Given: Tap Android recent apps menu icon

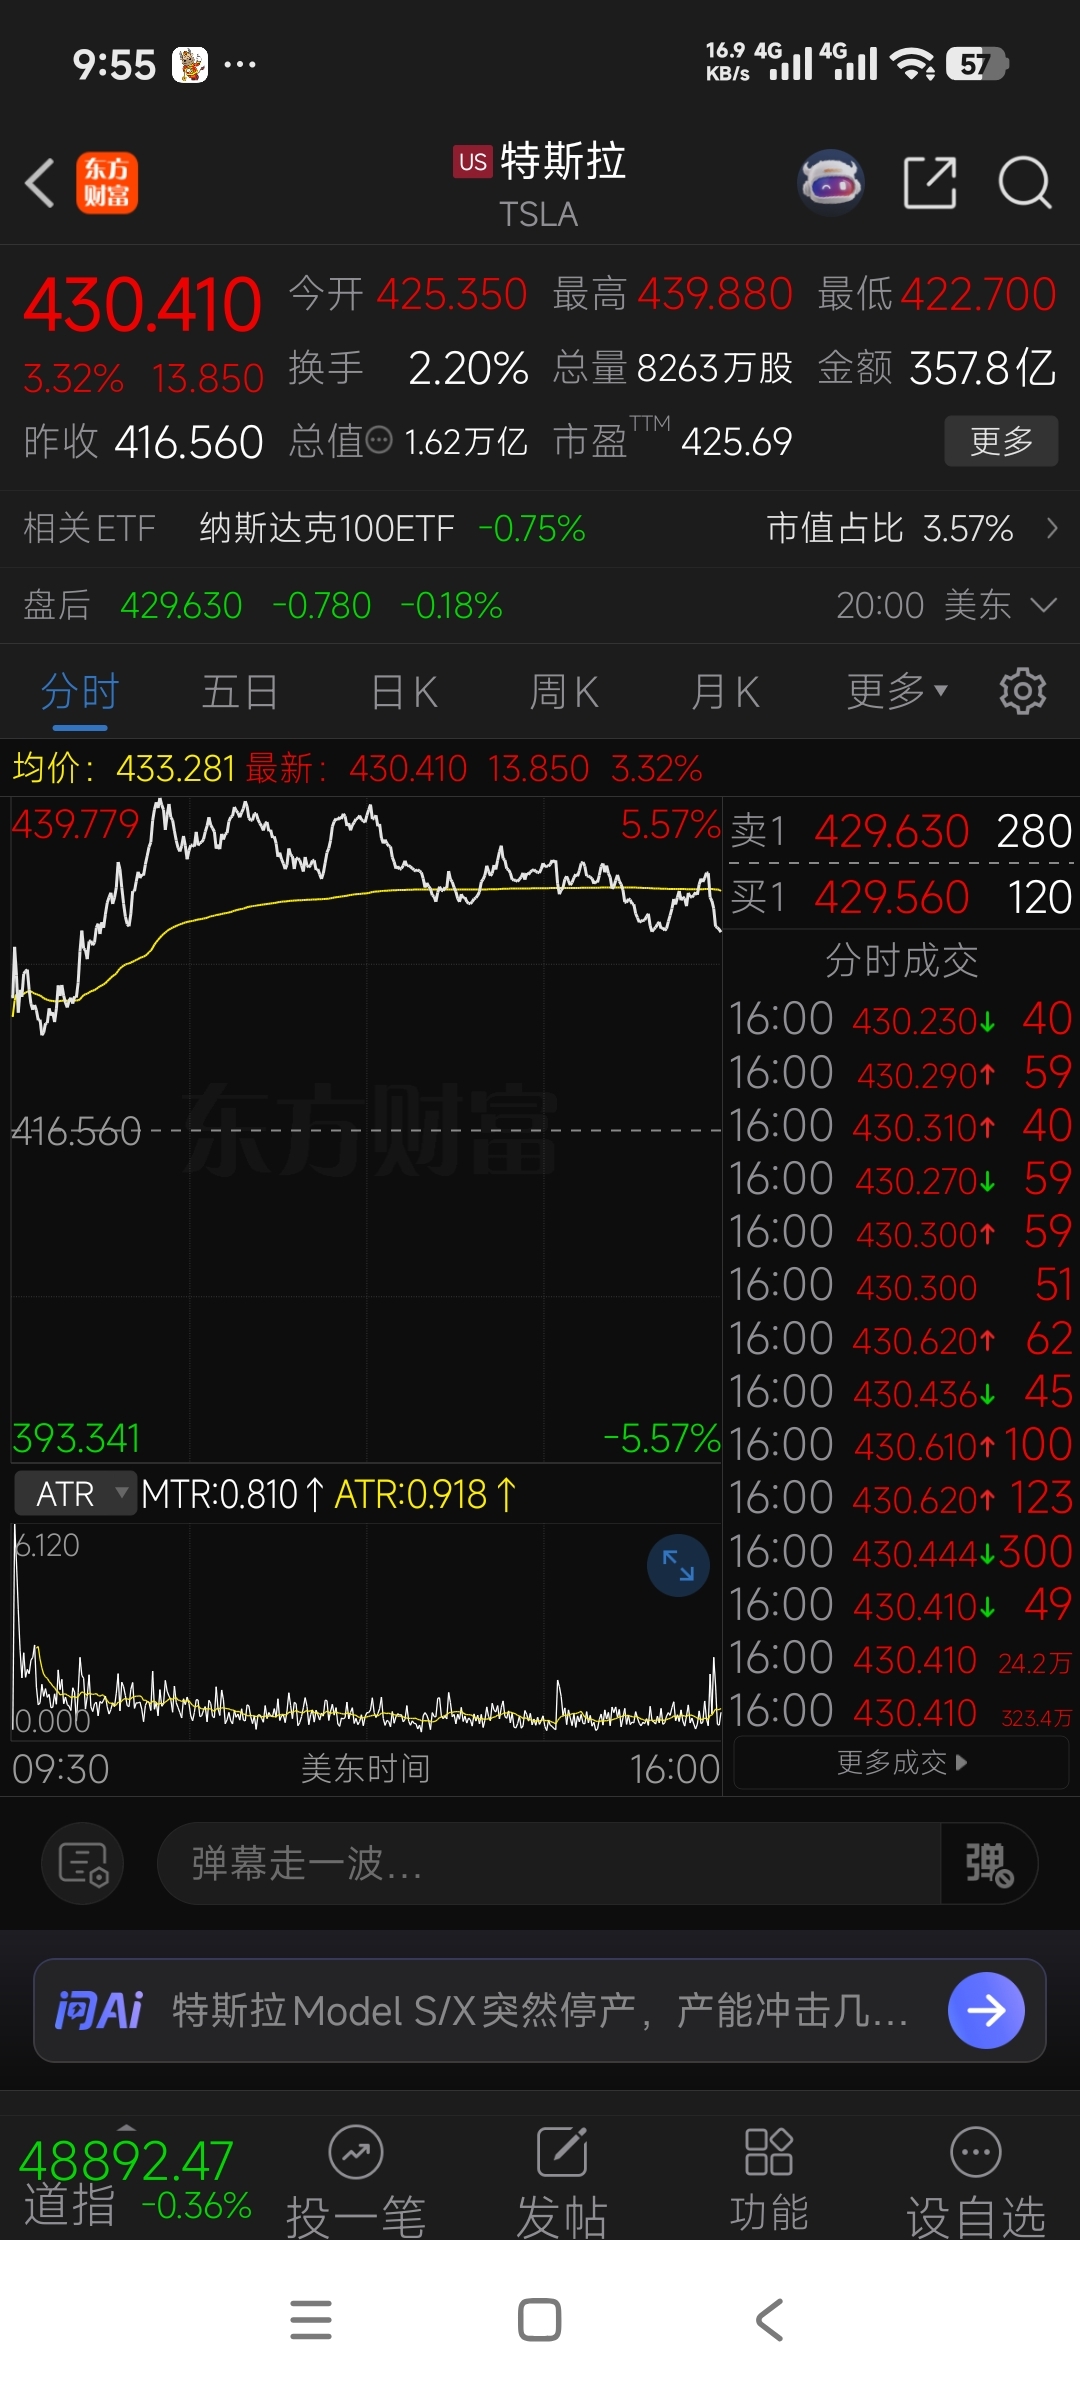Looking at the screenshot, I should (311, 2320).
